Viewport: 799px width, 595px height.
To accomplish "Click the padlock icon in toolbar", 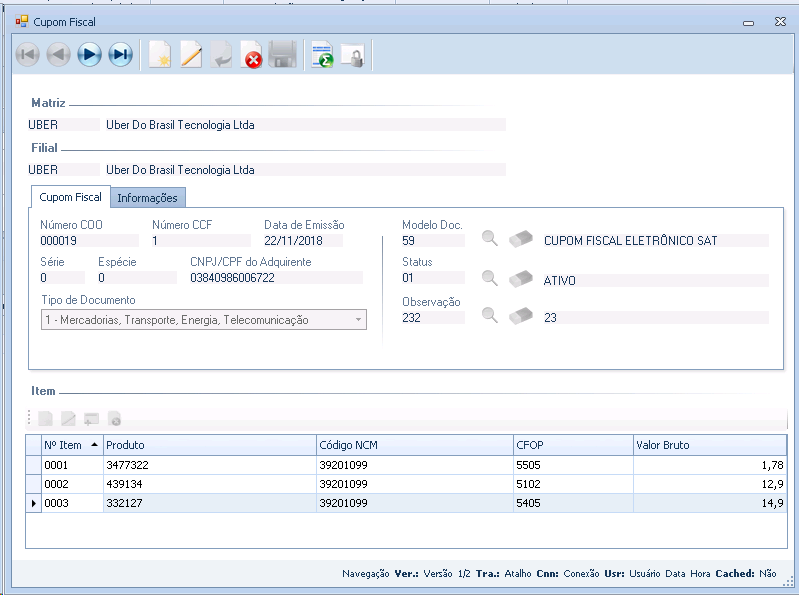I will (352, 56).
